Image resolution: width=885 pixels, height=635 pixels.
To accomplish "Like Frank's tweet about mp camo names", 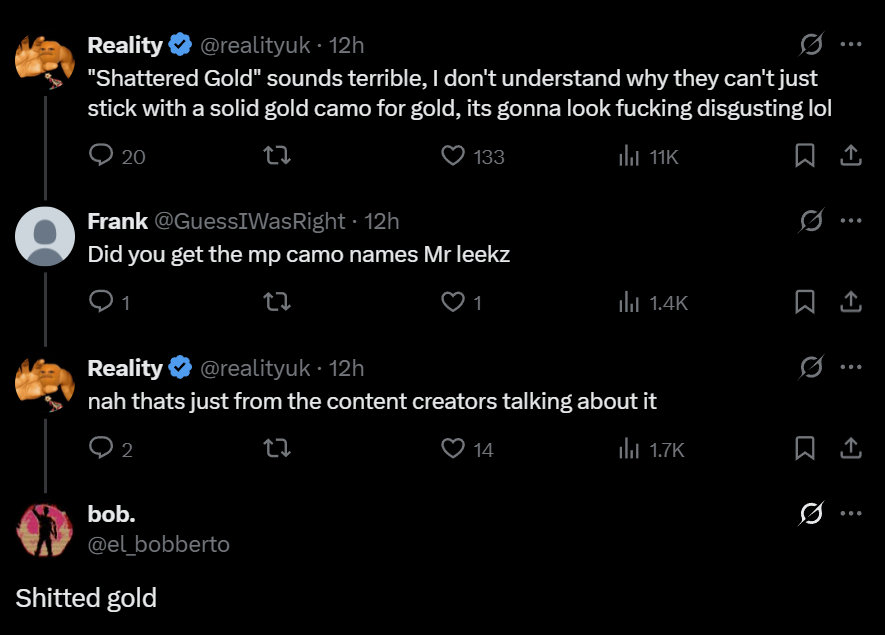I will 453,301.
